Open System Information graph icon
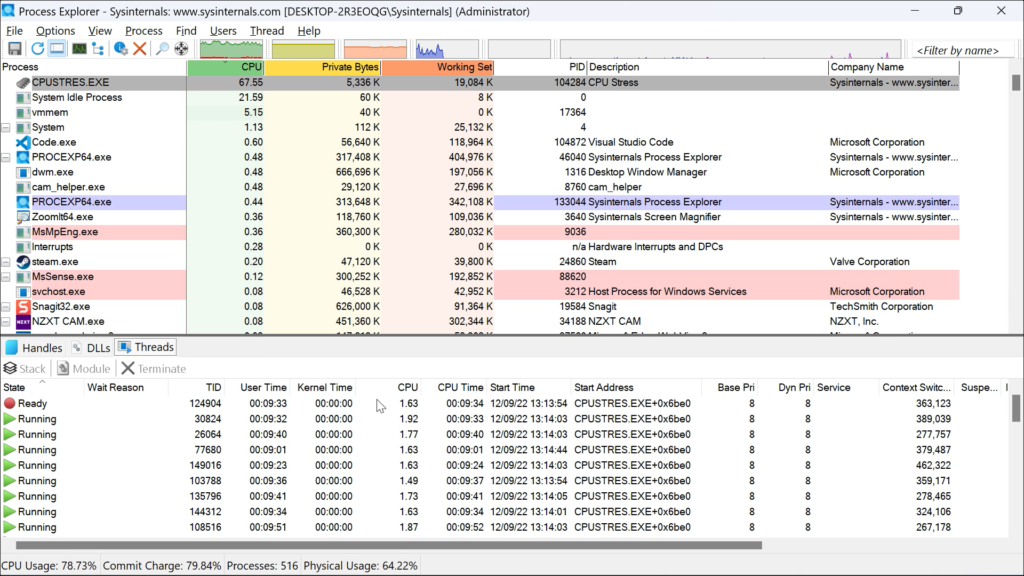 click(79, 48)
